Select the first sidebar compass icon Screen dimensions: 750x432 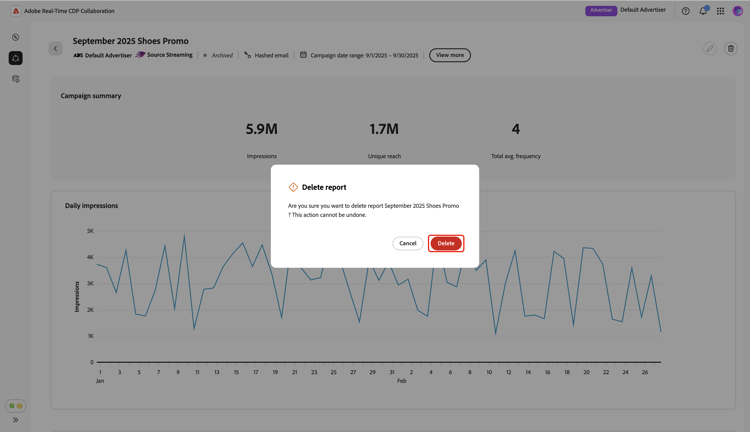coord(16,37)
